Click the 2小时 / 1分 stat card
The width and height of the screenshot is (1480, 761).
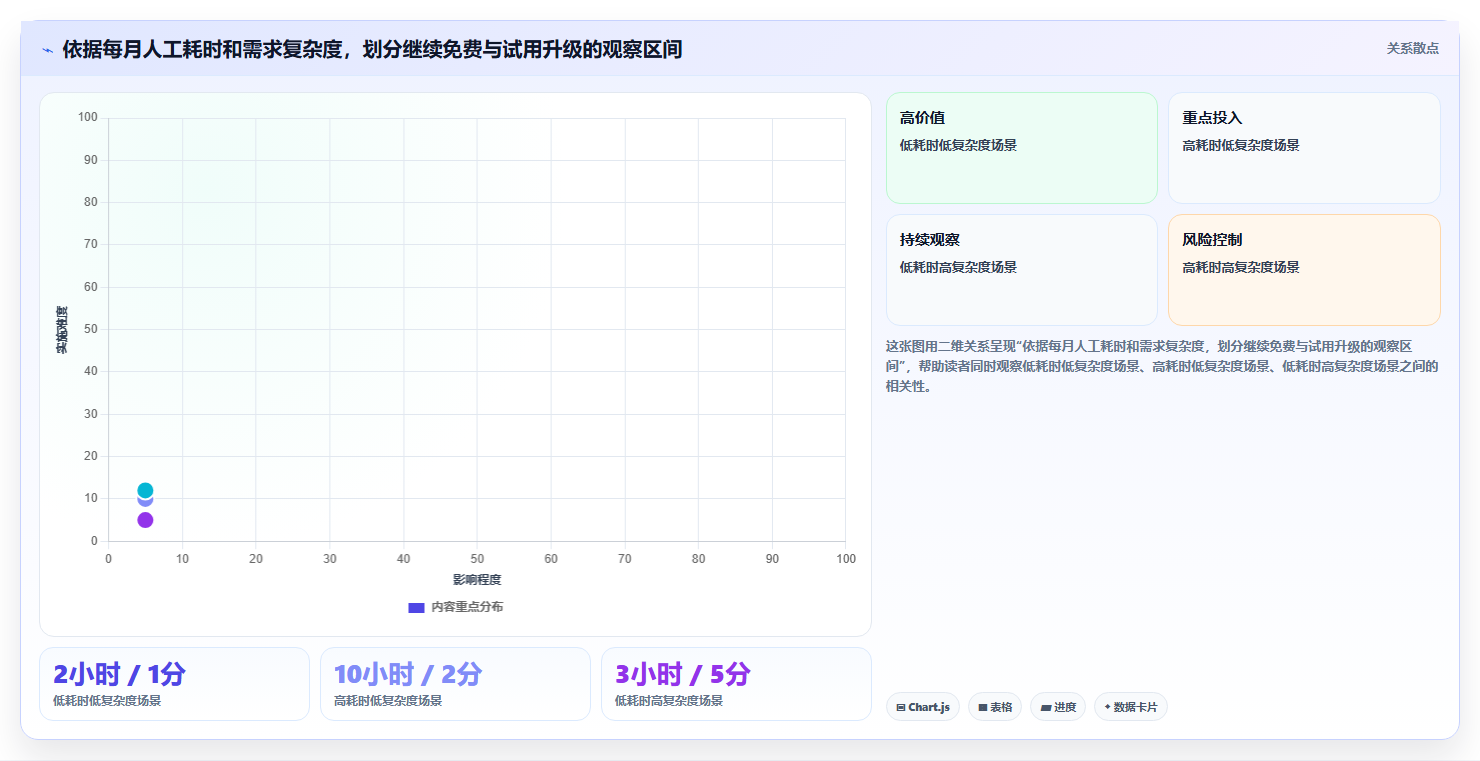tap(174, 684)
